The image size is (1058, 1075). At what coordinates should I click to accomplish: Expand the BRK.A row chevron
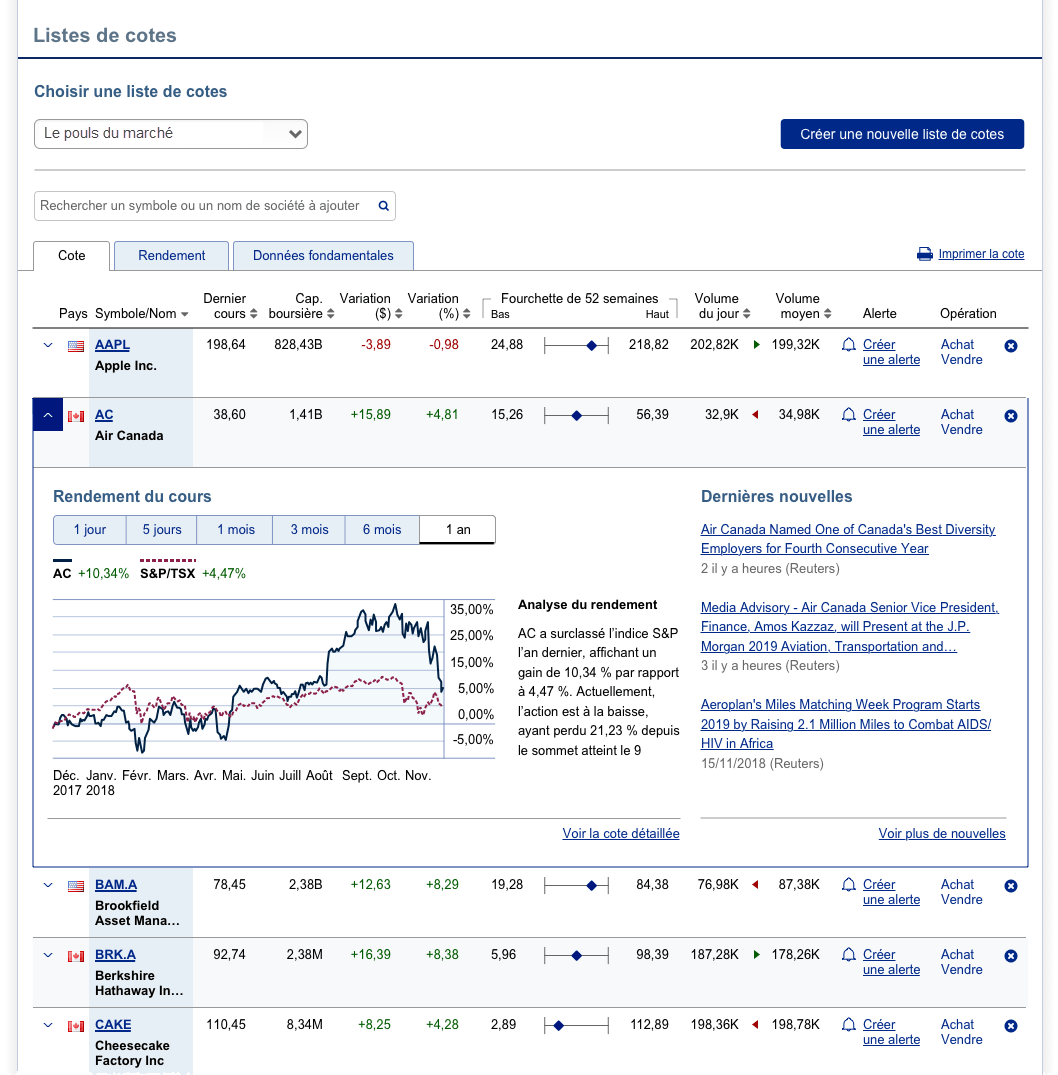[x=48, y=955]
